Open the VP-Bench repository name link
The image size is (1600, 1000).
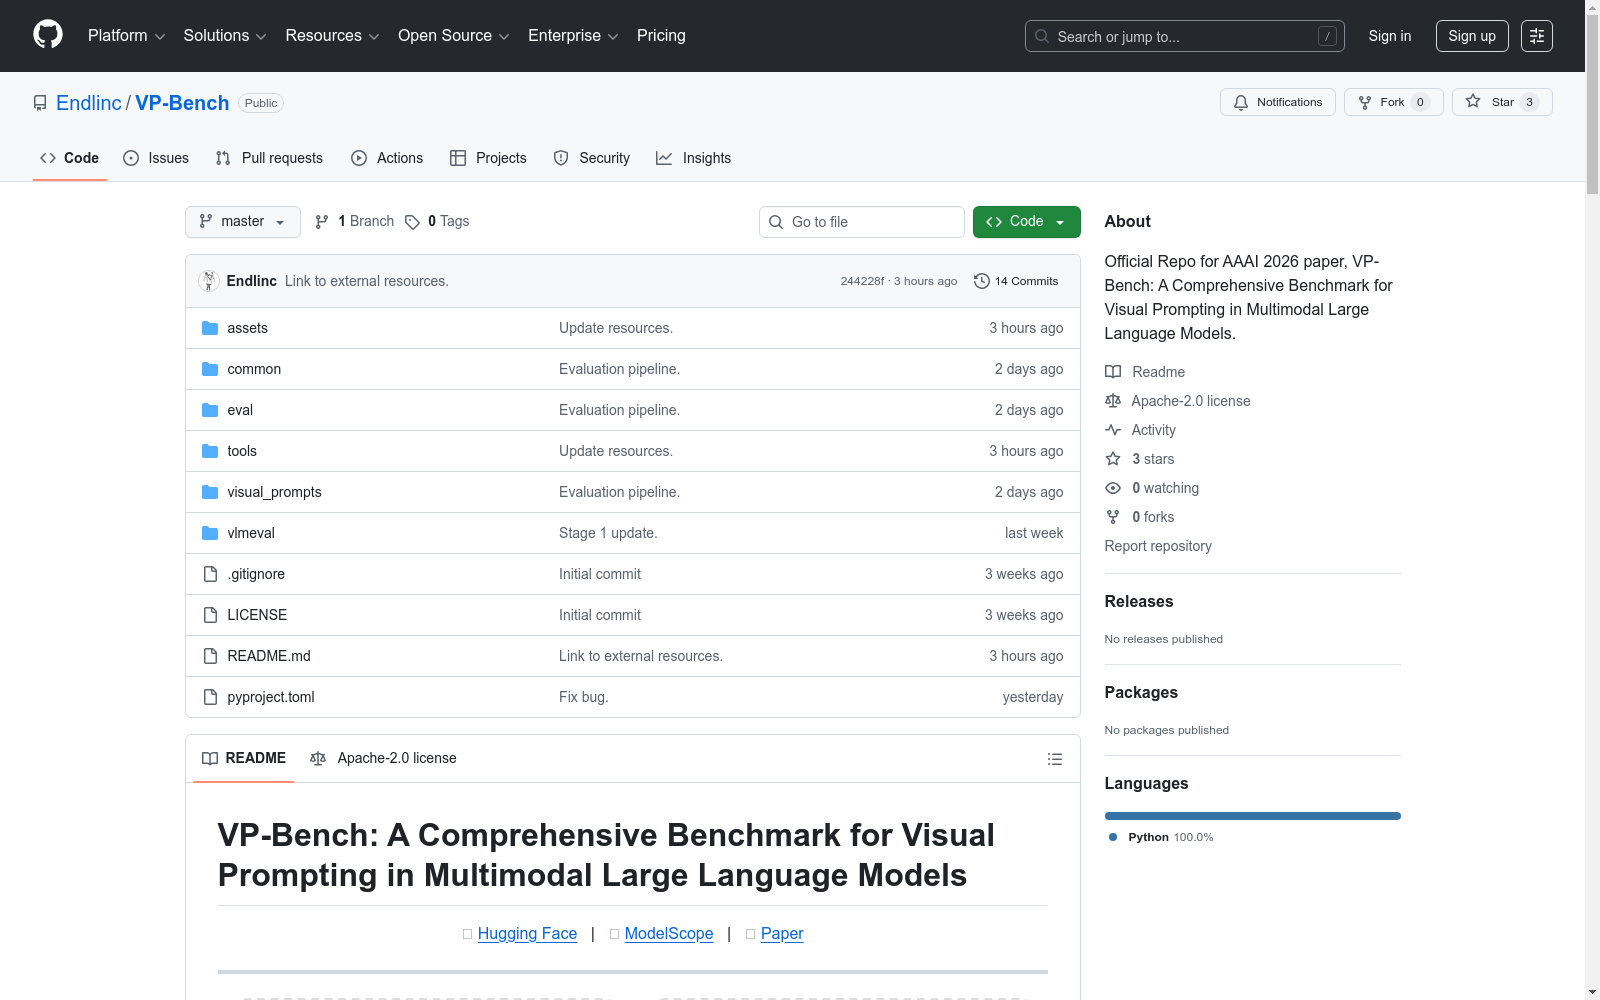tap(182, 103)
